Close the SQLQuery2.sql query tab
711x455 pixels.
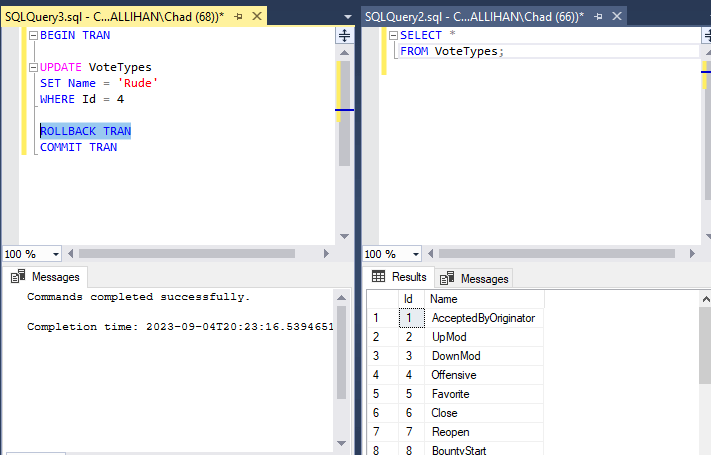[616, 17]
